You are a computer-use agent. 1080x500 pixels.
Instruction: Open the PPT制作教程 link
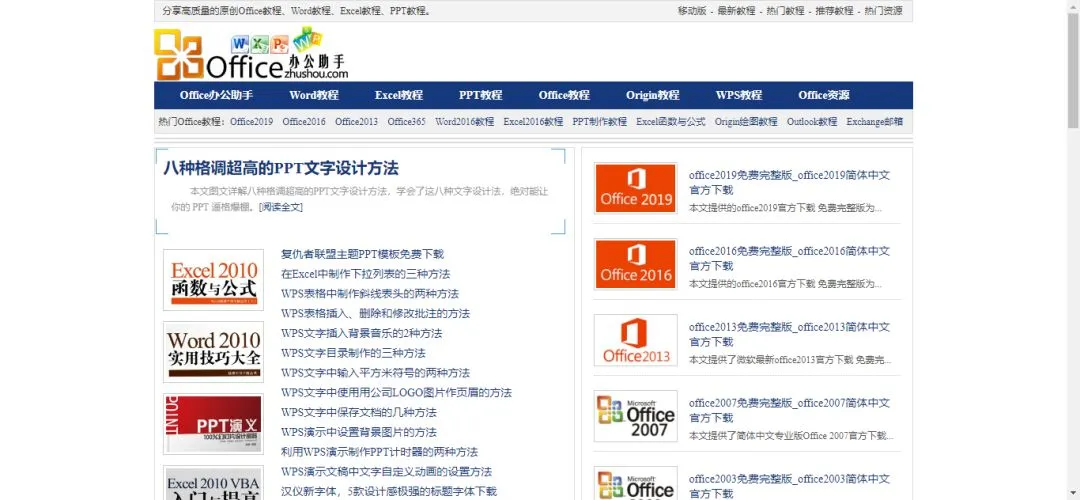point(599,122)
